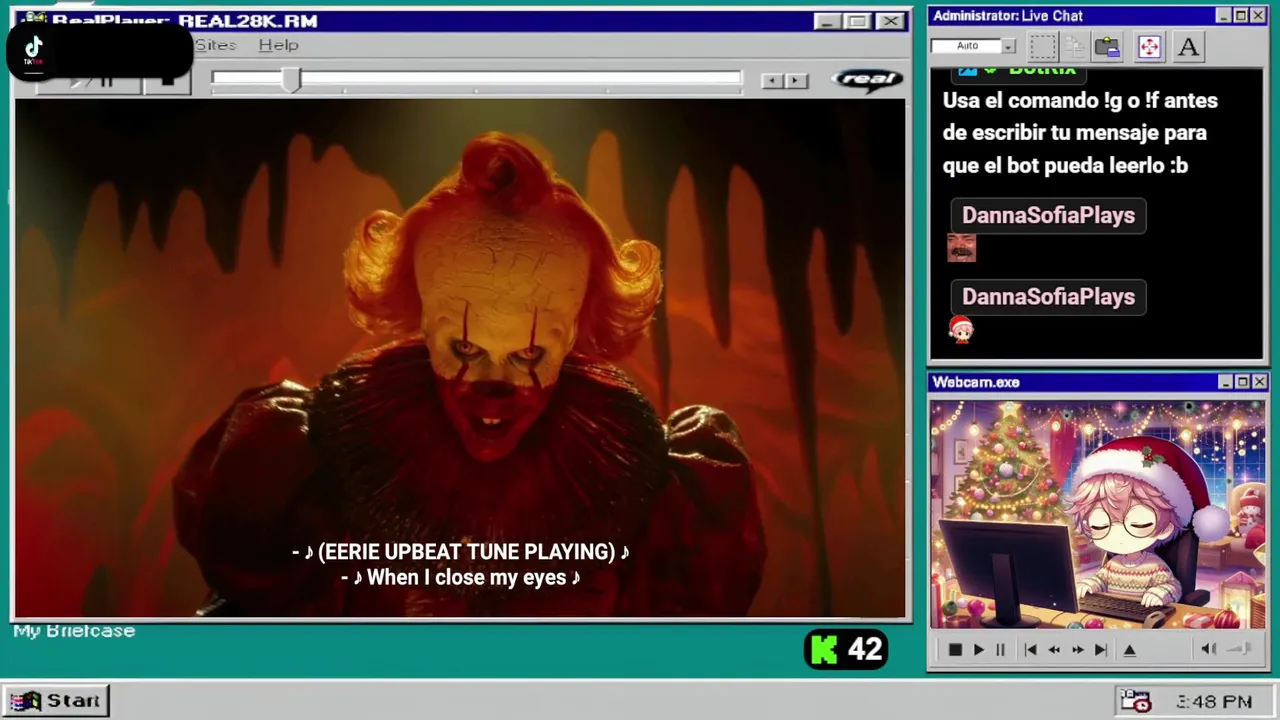Viewport: 1280px width, 720px height.
Task: Click the RealPlayer video frame
Action: tap(460, 358)
